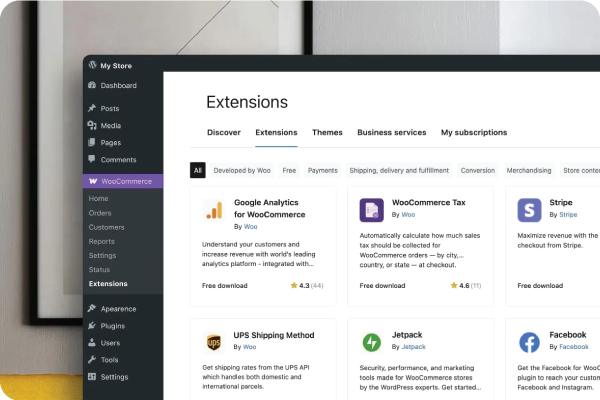Click Stripe developer link
This screenshot has height=400, width=600.
[x=568, y=215]
